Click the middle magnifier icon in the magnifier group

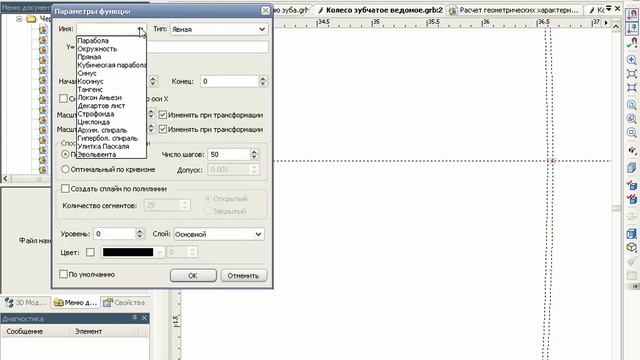pyautogui.click(x=632, y=119)
